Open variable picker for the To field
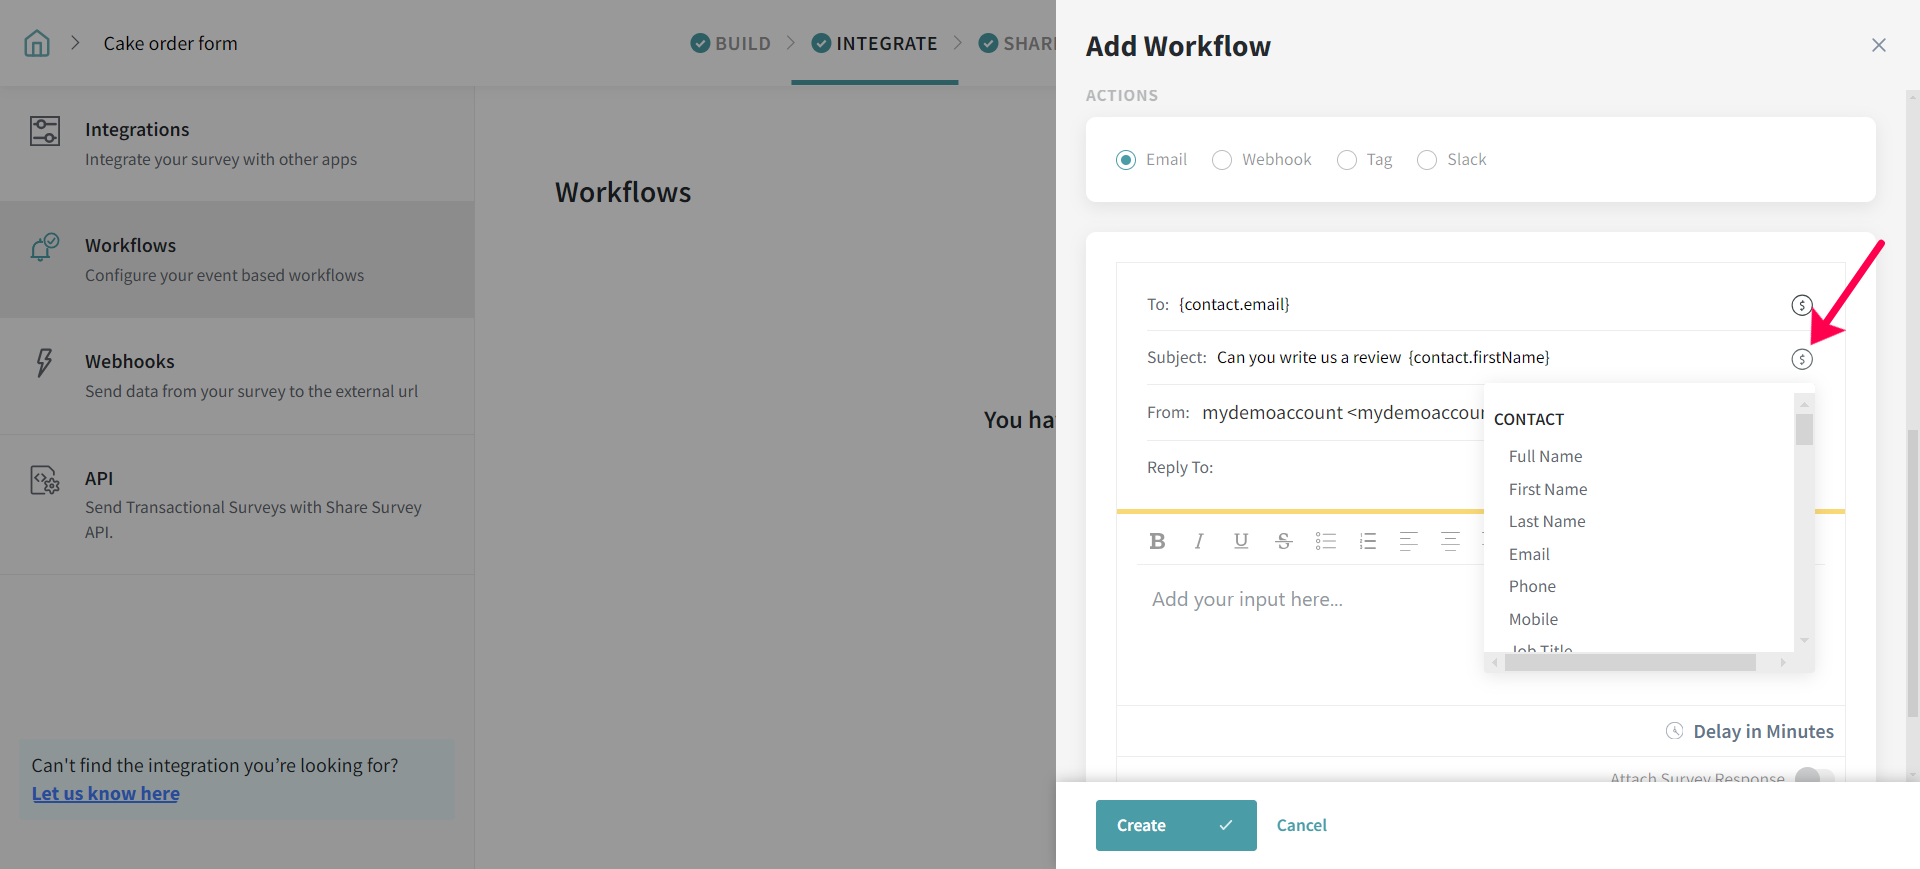Image resolution: width=1920 pixels, height=869 pixels. (x=1801, y=305)
